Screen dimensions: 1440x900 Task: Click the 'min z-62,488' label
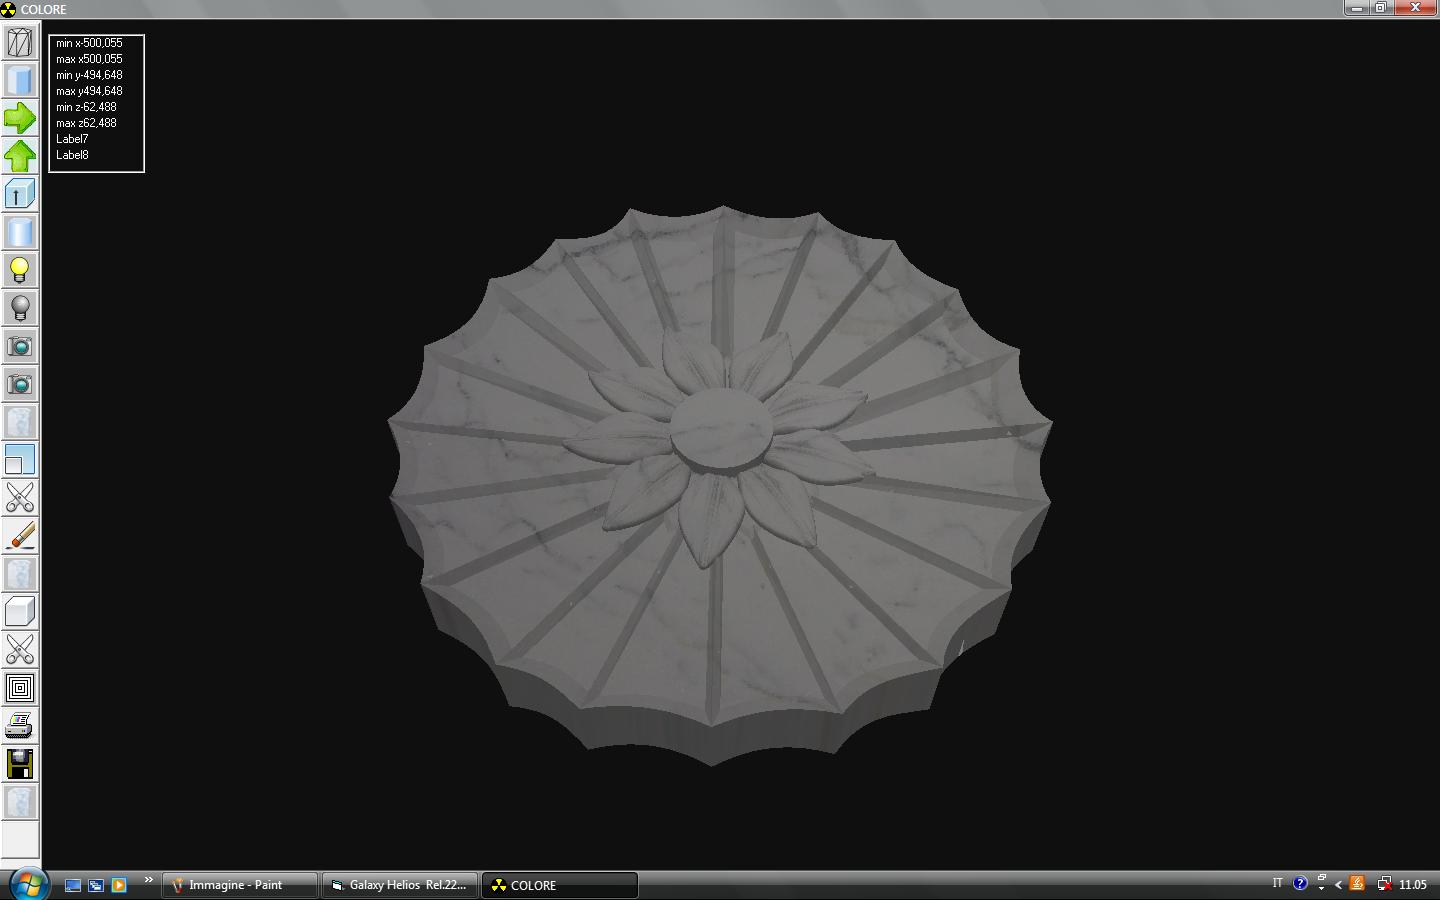tap(86, 107)
